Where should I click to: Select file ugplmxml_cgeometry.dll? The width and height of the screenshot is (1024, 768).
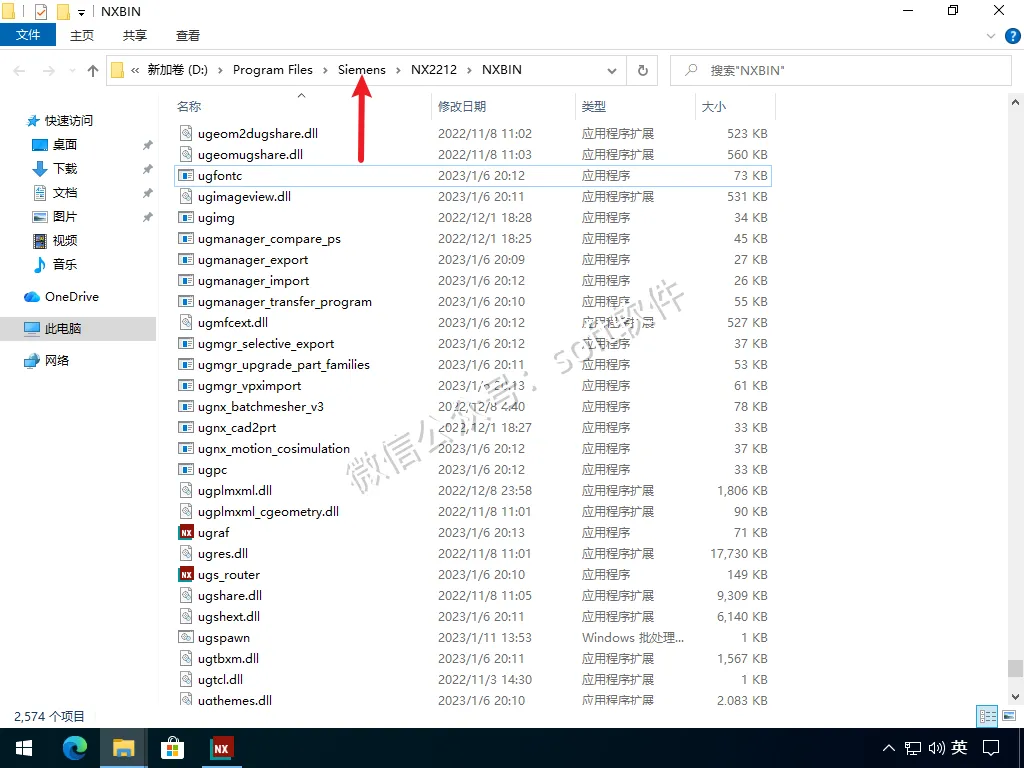[x=268, y=512]
